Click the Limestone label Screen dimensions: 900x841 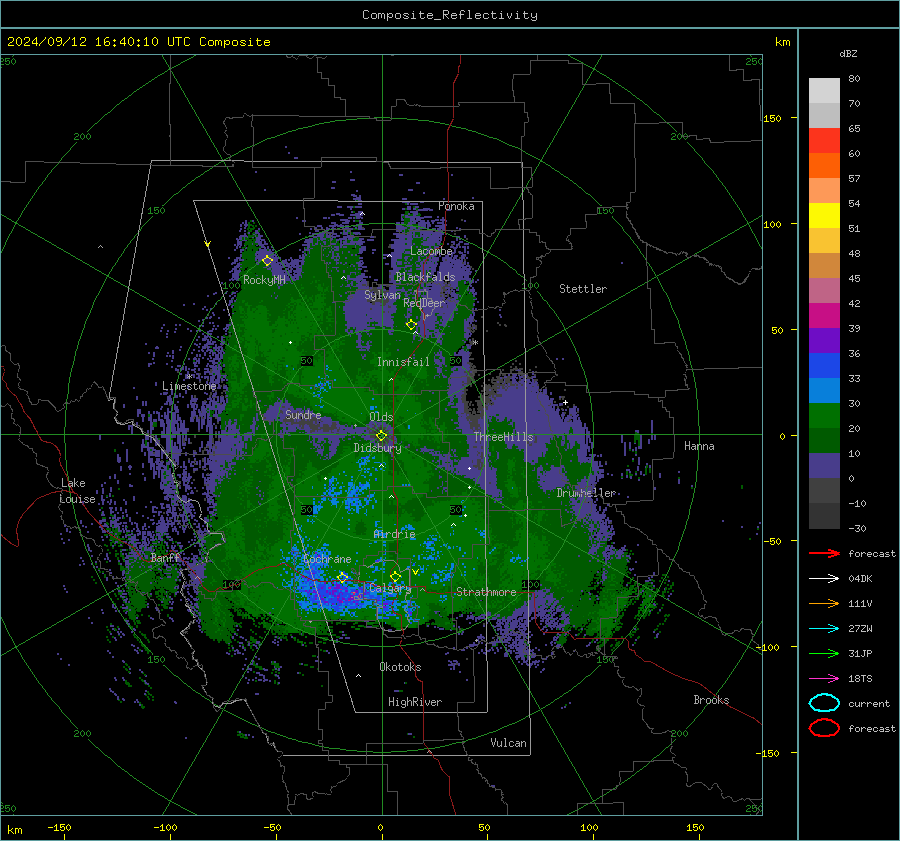click(189, 386)
